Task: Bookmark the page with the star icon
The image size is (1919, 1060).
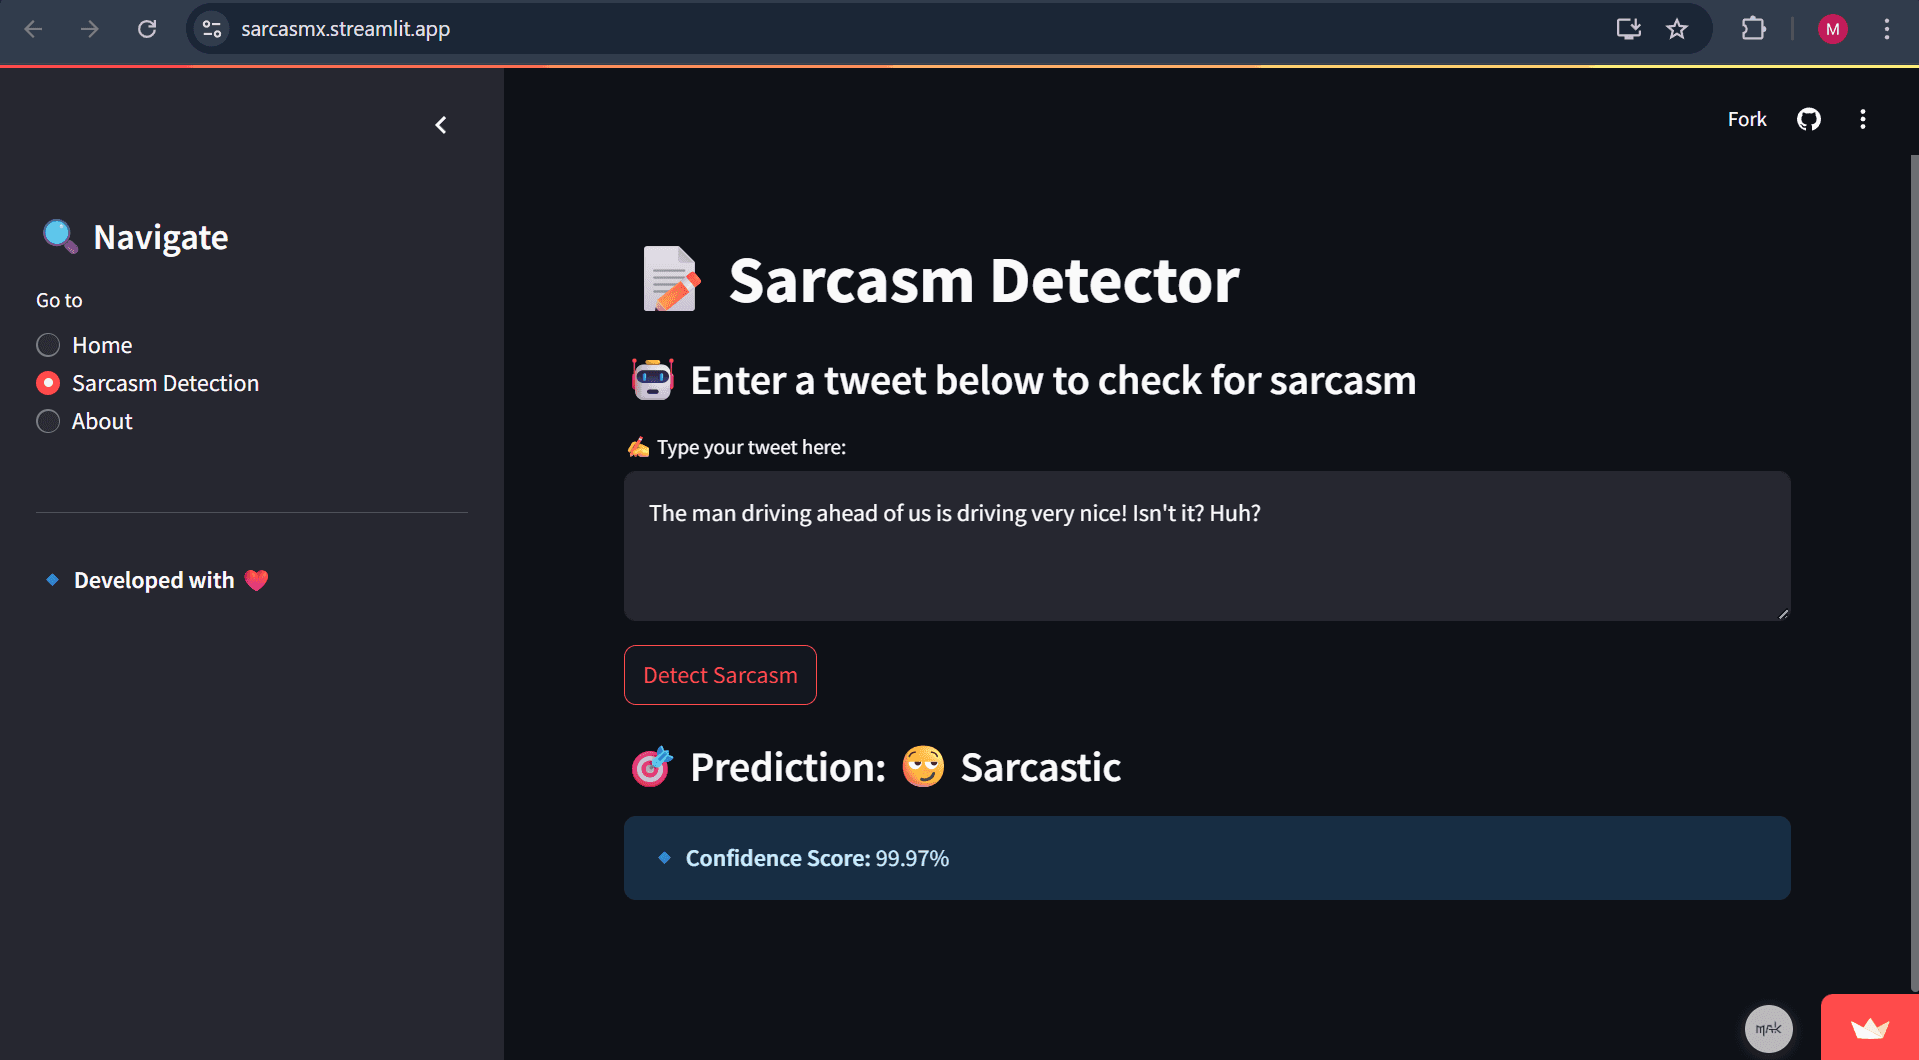Action: tap(1676, 29)
